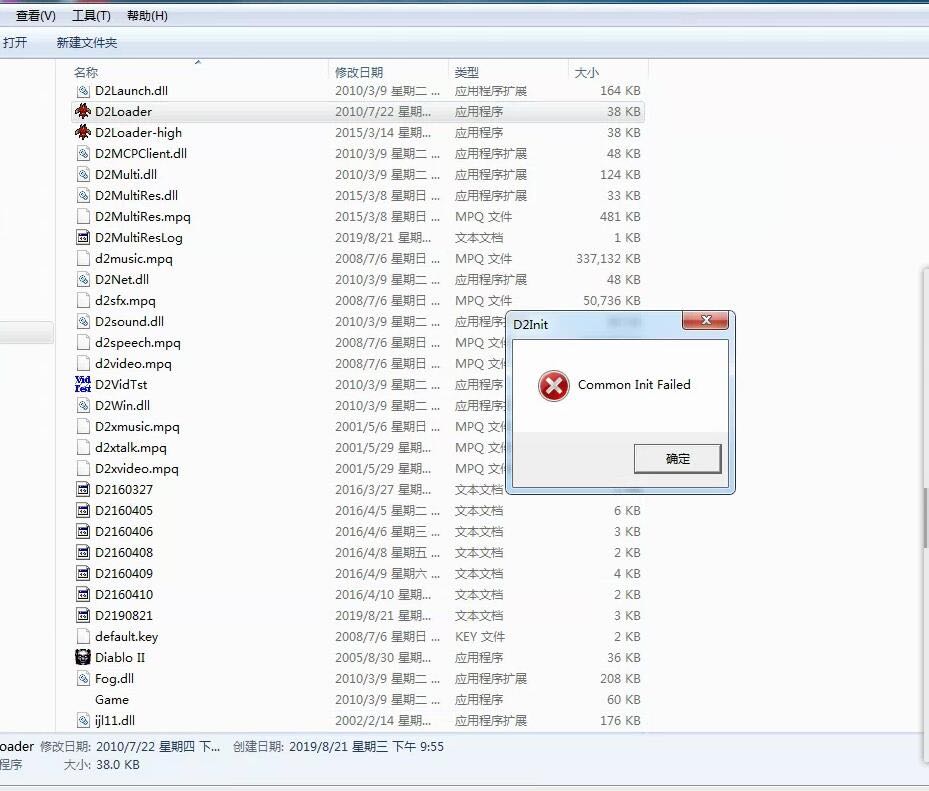Click the d2video.mpq file icon
Viewport: 929px width, 791px height.
pos(83,364)
